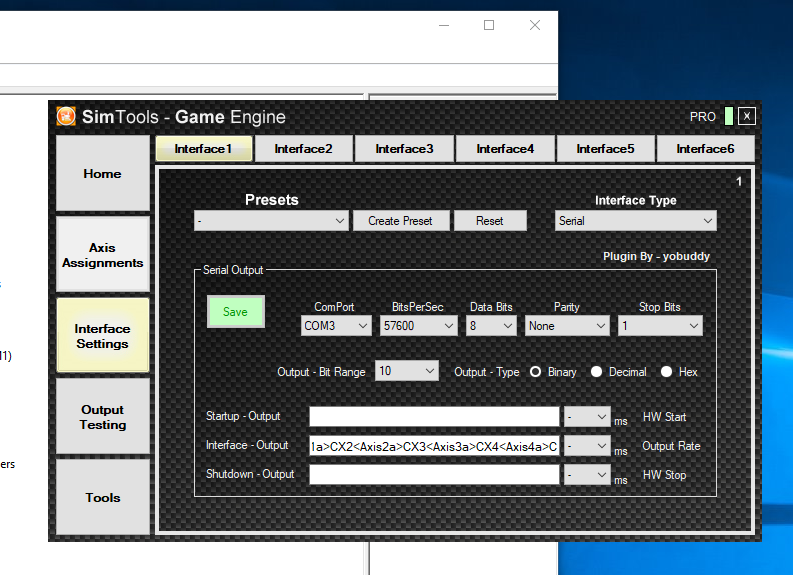Open the Stop Bits dropdown
This screenshot has height=575, width=793.
click(660, 326)
